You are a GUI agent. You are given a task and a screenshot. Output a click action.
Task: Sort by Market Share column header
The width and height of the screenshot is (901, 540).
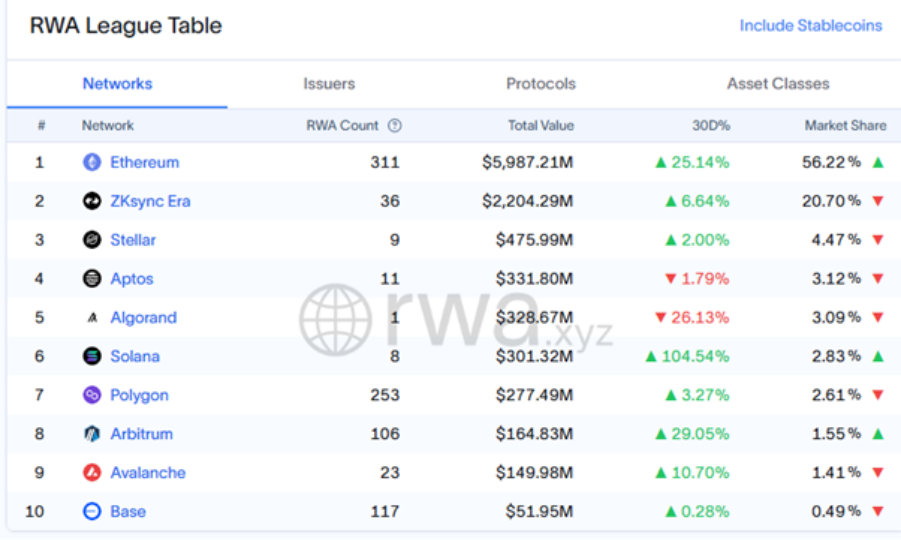(845, 125)
